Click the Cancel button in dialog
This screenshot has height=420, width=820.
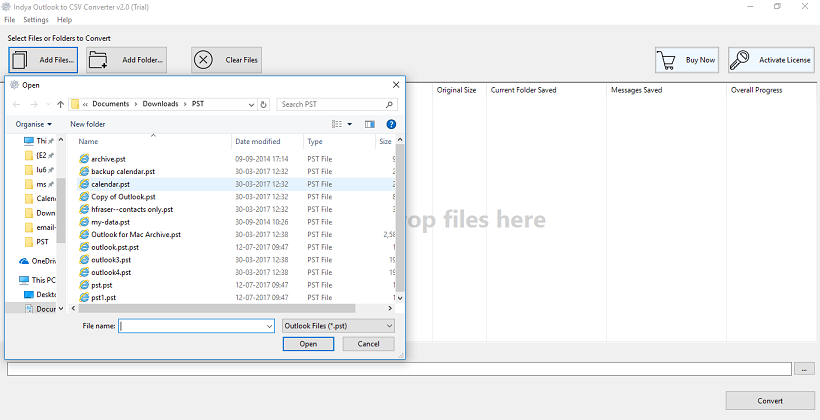pyautogui.click(x=368, y=344)
